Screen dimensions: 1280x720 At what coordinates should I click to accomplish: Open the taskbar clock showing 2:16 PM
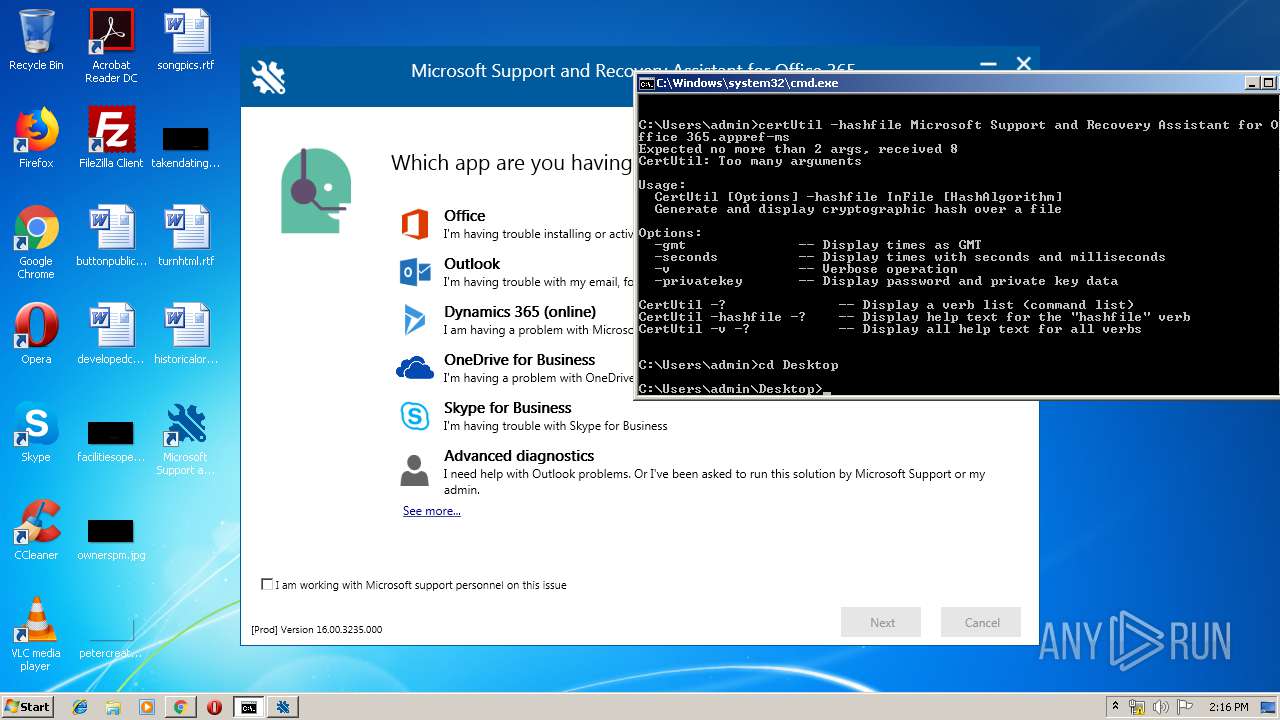pyautogui.click(x=1228, y=707)
